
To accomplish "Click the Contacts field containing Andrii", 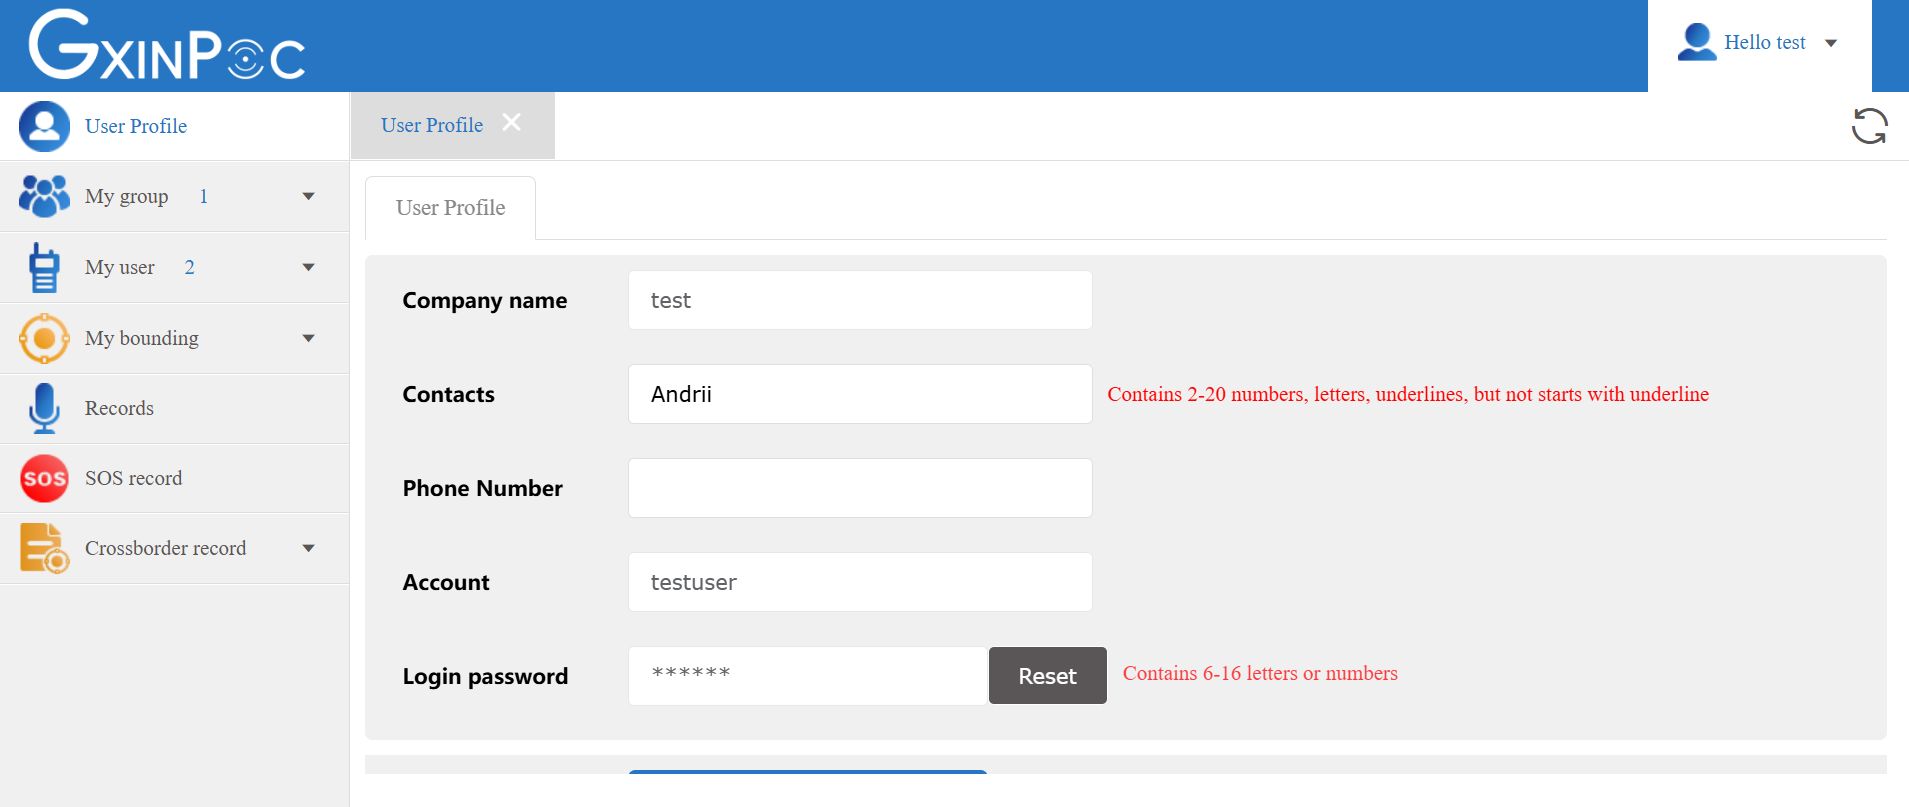I will pyautogui.click(x=860, y=394).
